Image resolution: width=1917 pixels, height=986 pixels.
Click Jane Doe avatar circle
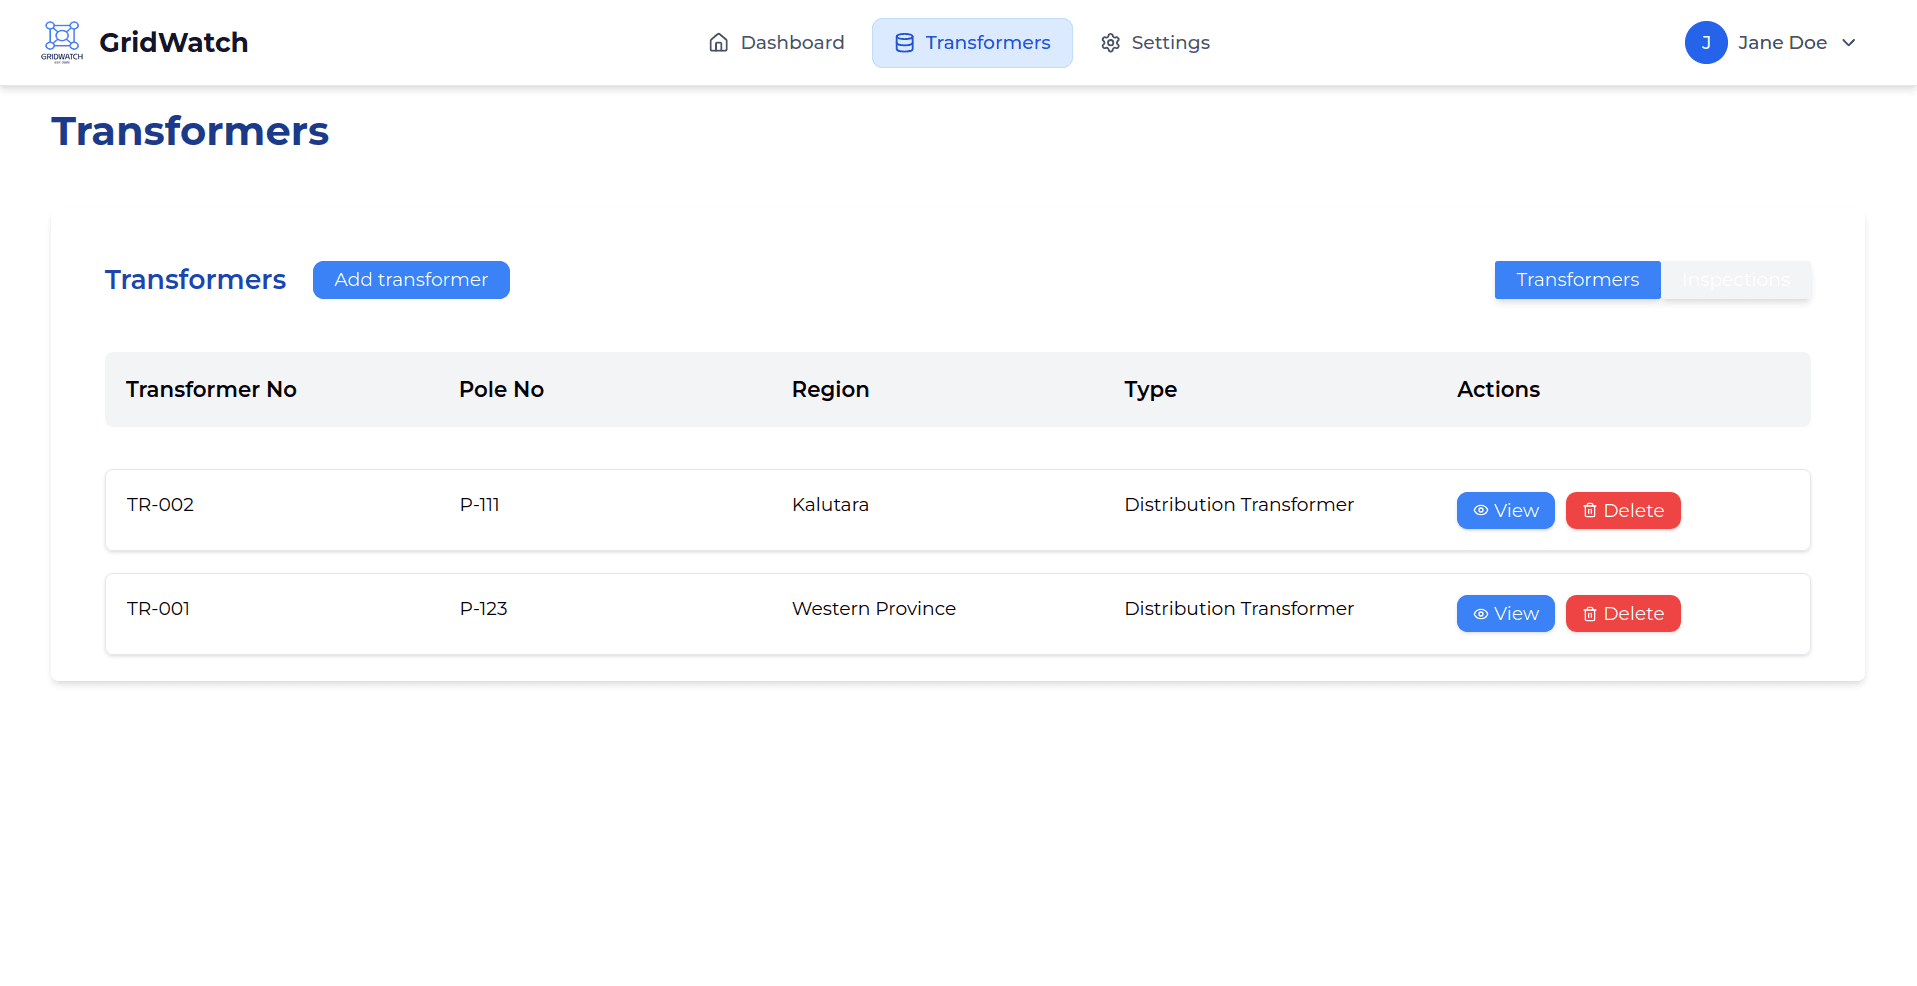point(1705,43)
